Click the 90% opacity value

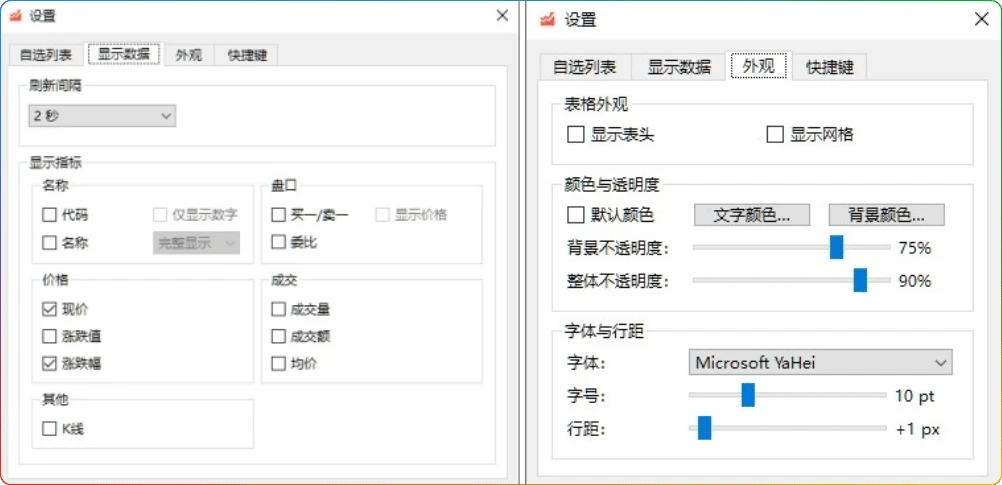[x=914, y=281]
